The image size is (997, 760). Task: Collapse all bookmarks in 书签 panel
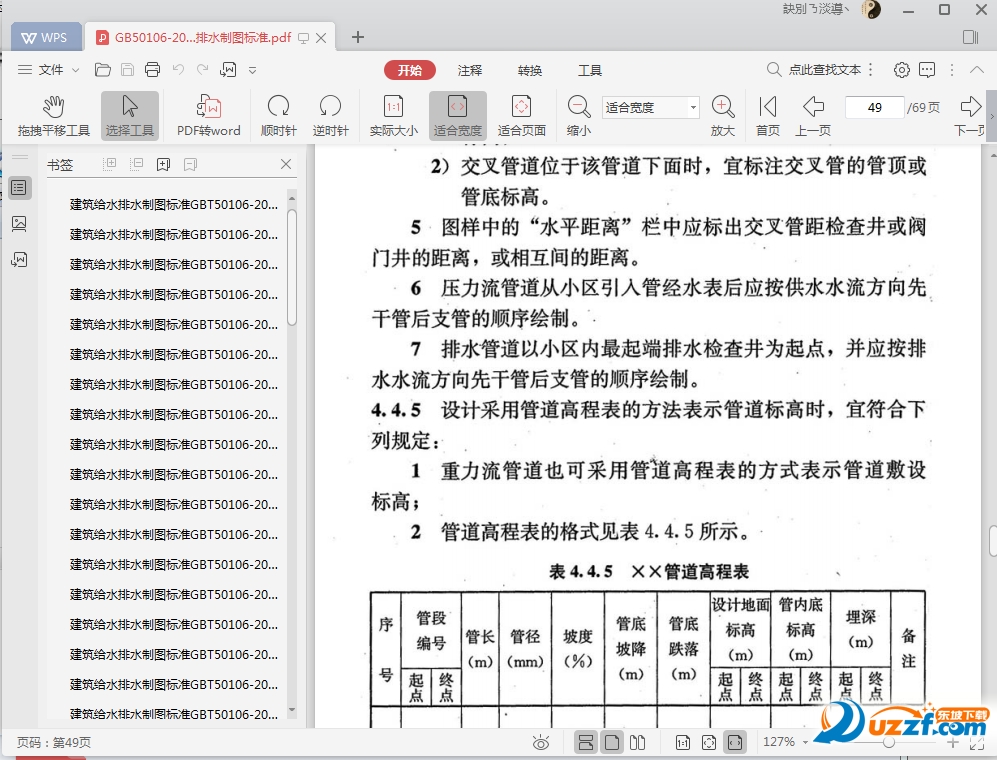click(x=136, y=165)
